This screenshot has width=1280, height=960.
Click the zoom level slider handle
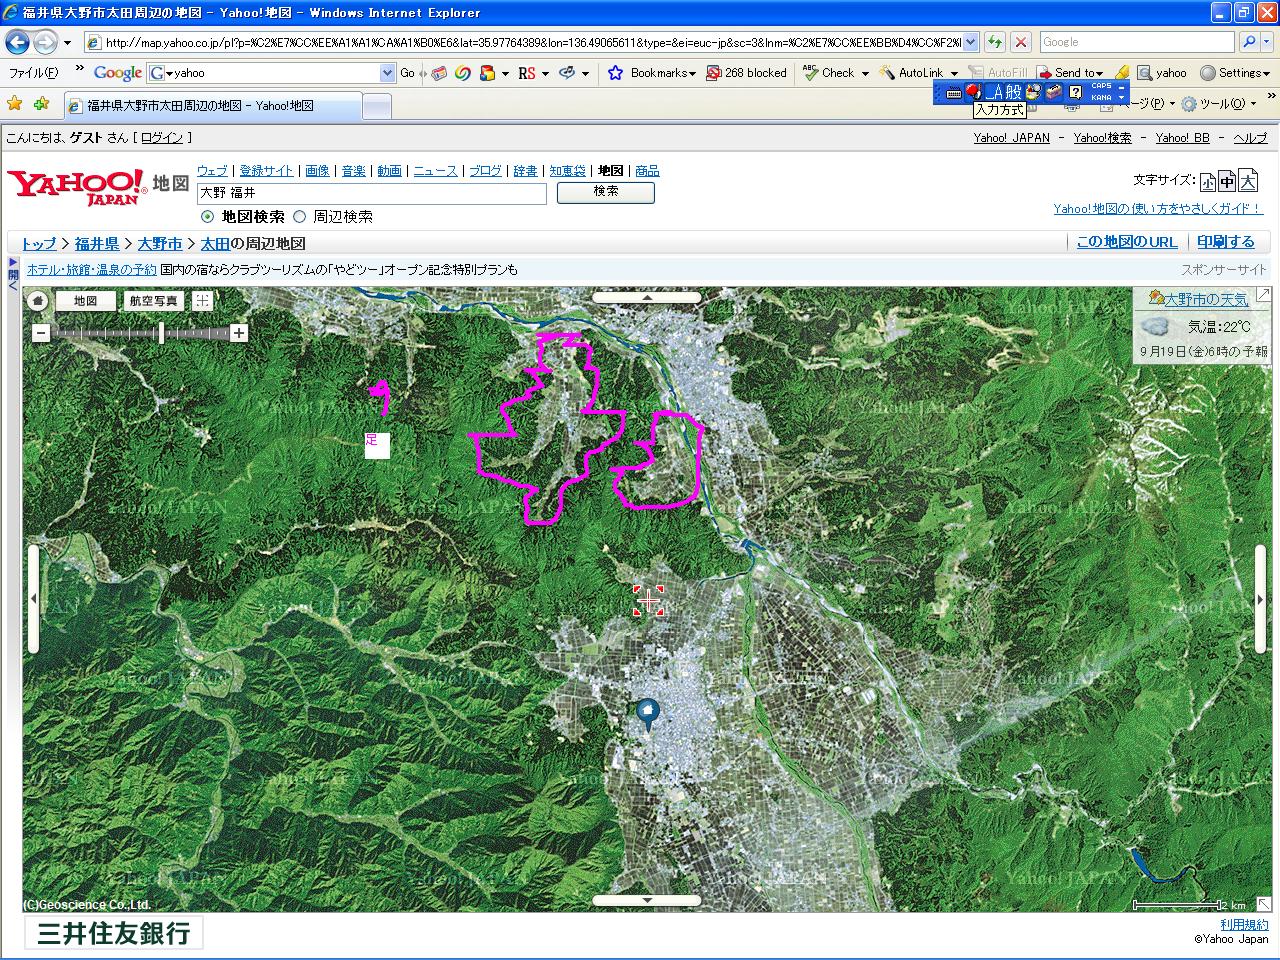pos(161,333)
